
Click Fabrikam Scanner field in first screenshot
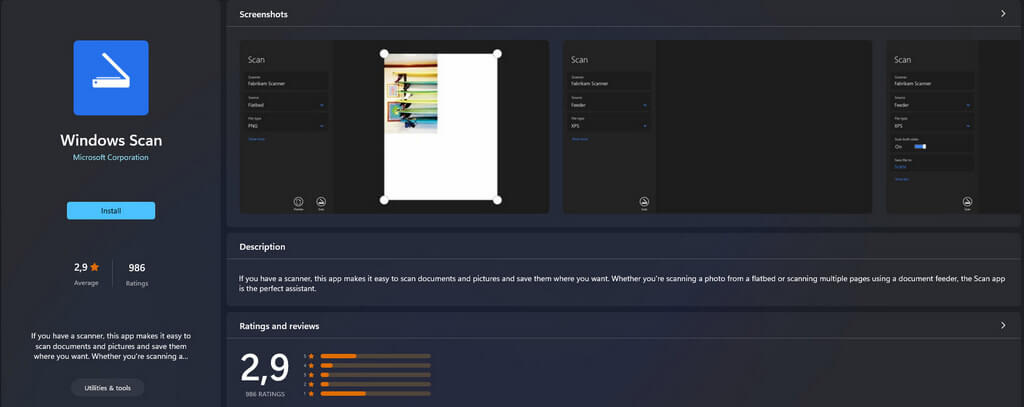pyautogui.click(x=286, y=82)
